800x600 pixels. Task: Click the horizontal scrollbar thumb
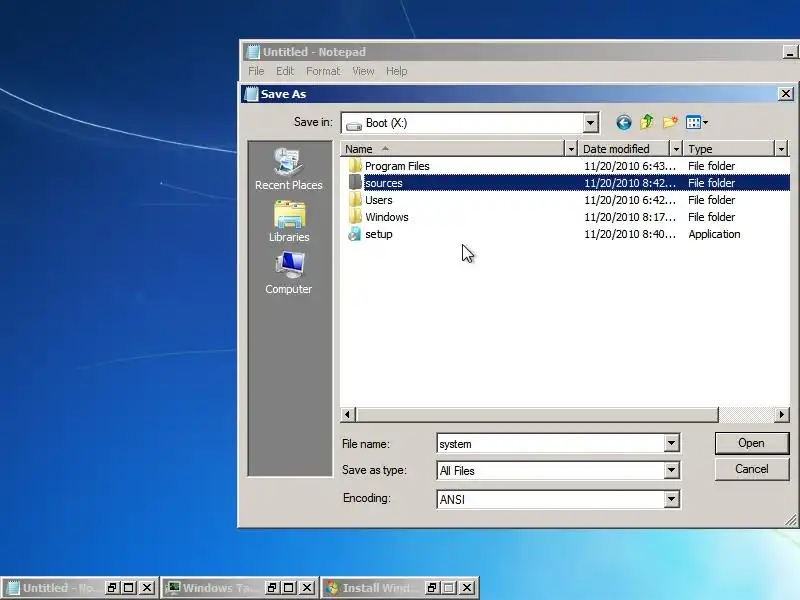[537, 414]
